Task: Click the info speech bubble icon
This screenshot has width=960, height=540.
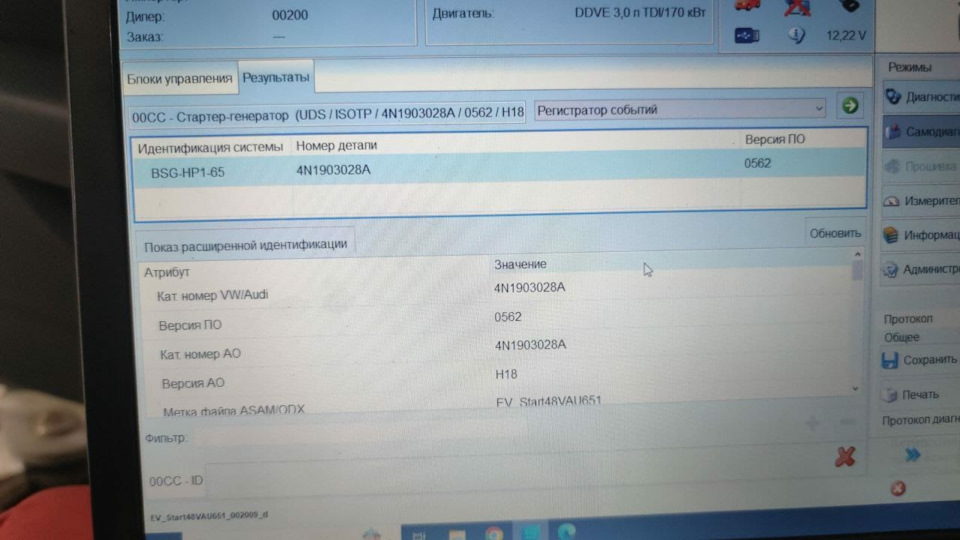Action: [796, 36]
